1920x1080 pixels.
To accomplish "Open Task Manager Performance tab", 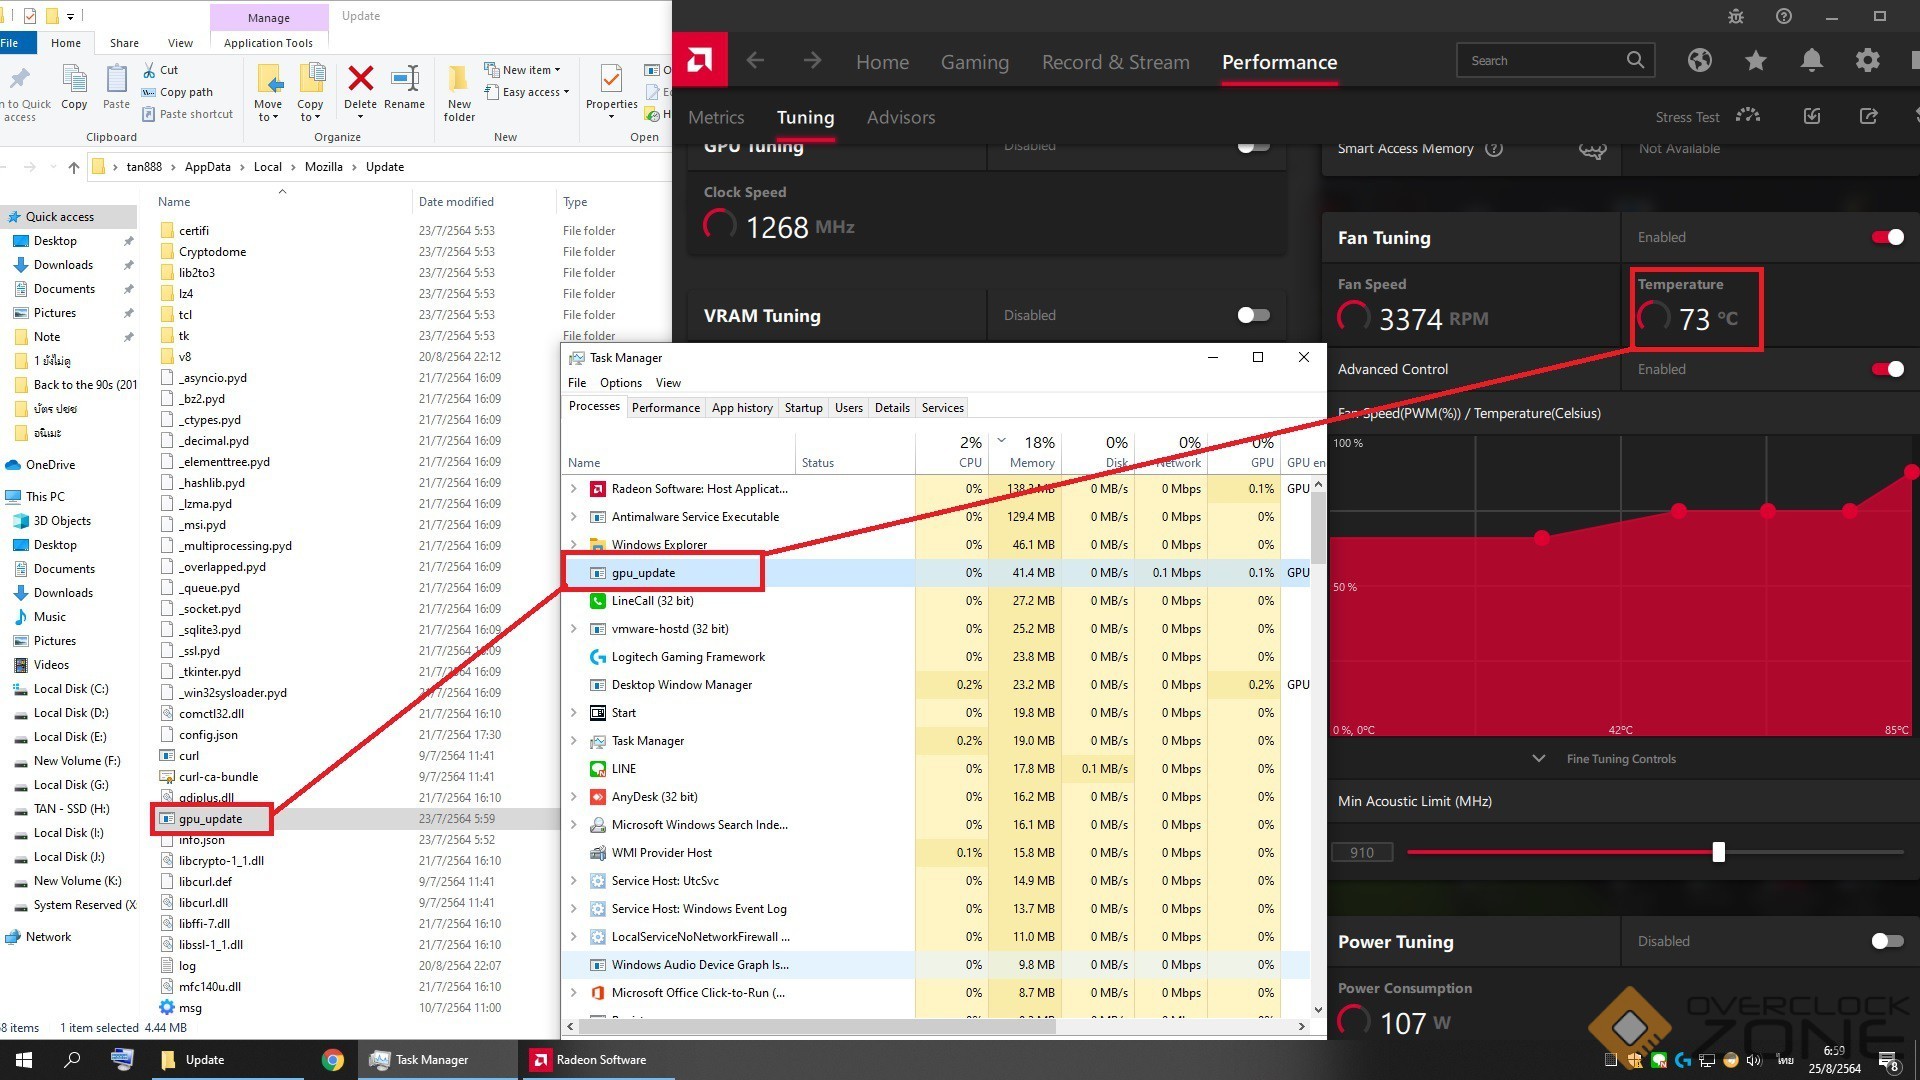I will pyautogui.click(x=666, y=408).
